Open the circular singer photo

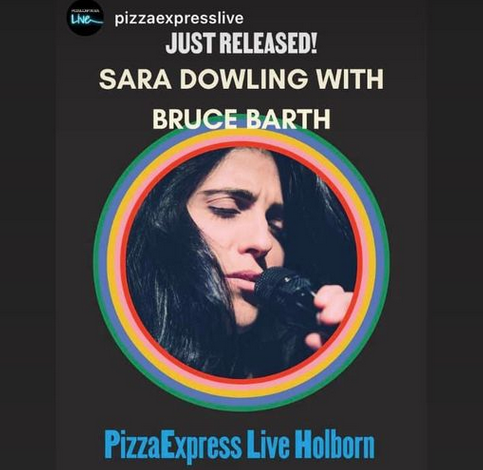point(241,263)
